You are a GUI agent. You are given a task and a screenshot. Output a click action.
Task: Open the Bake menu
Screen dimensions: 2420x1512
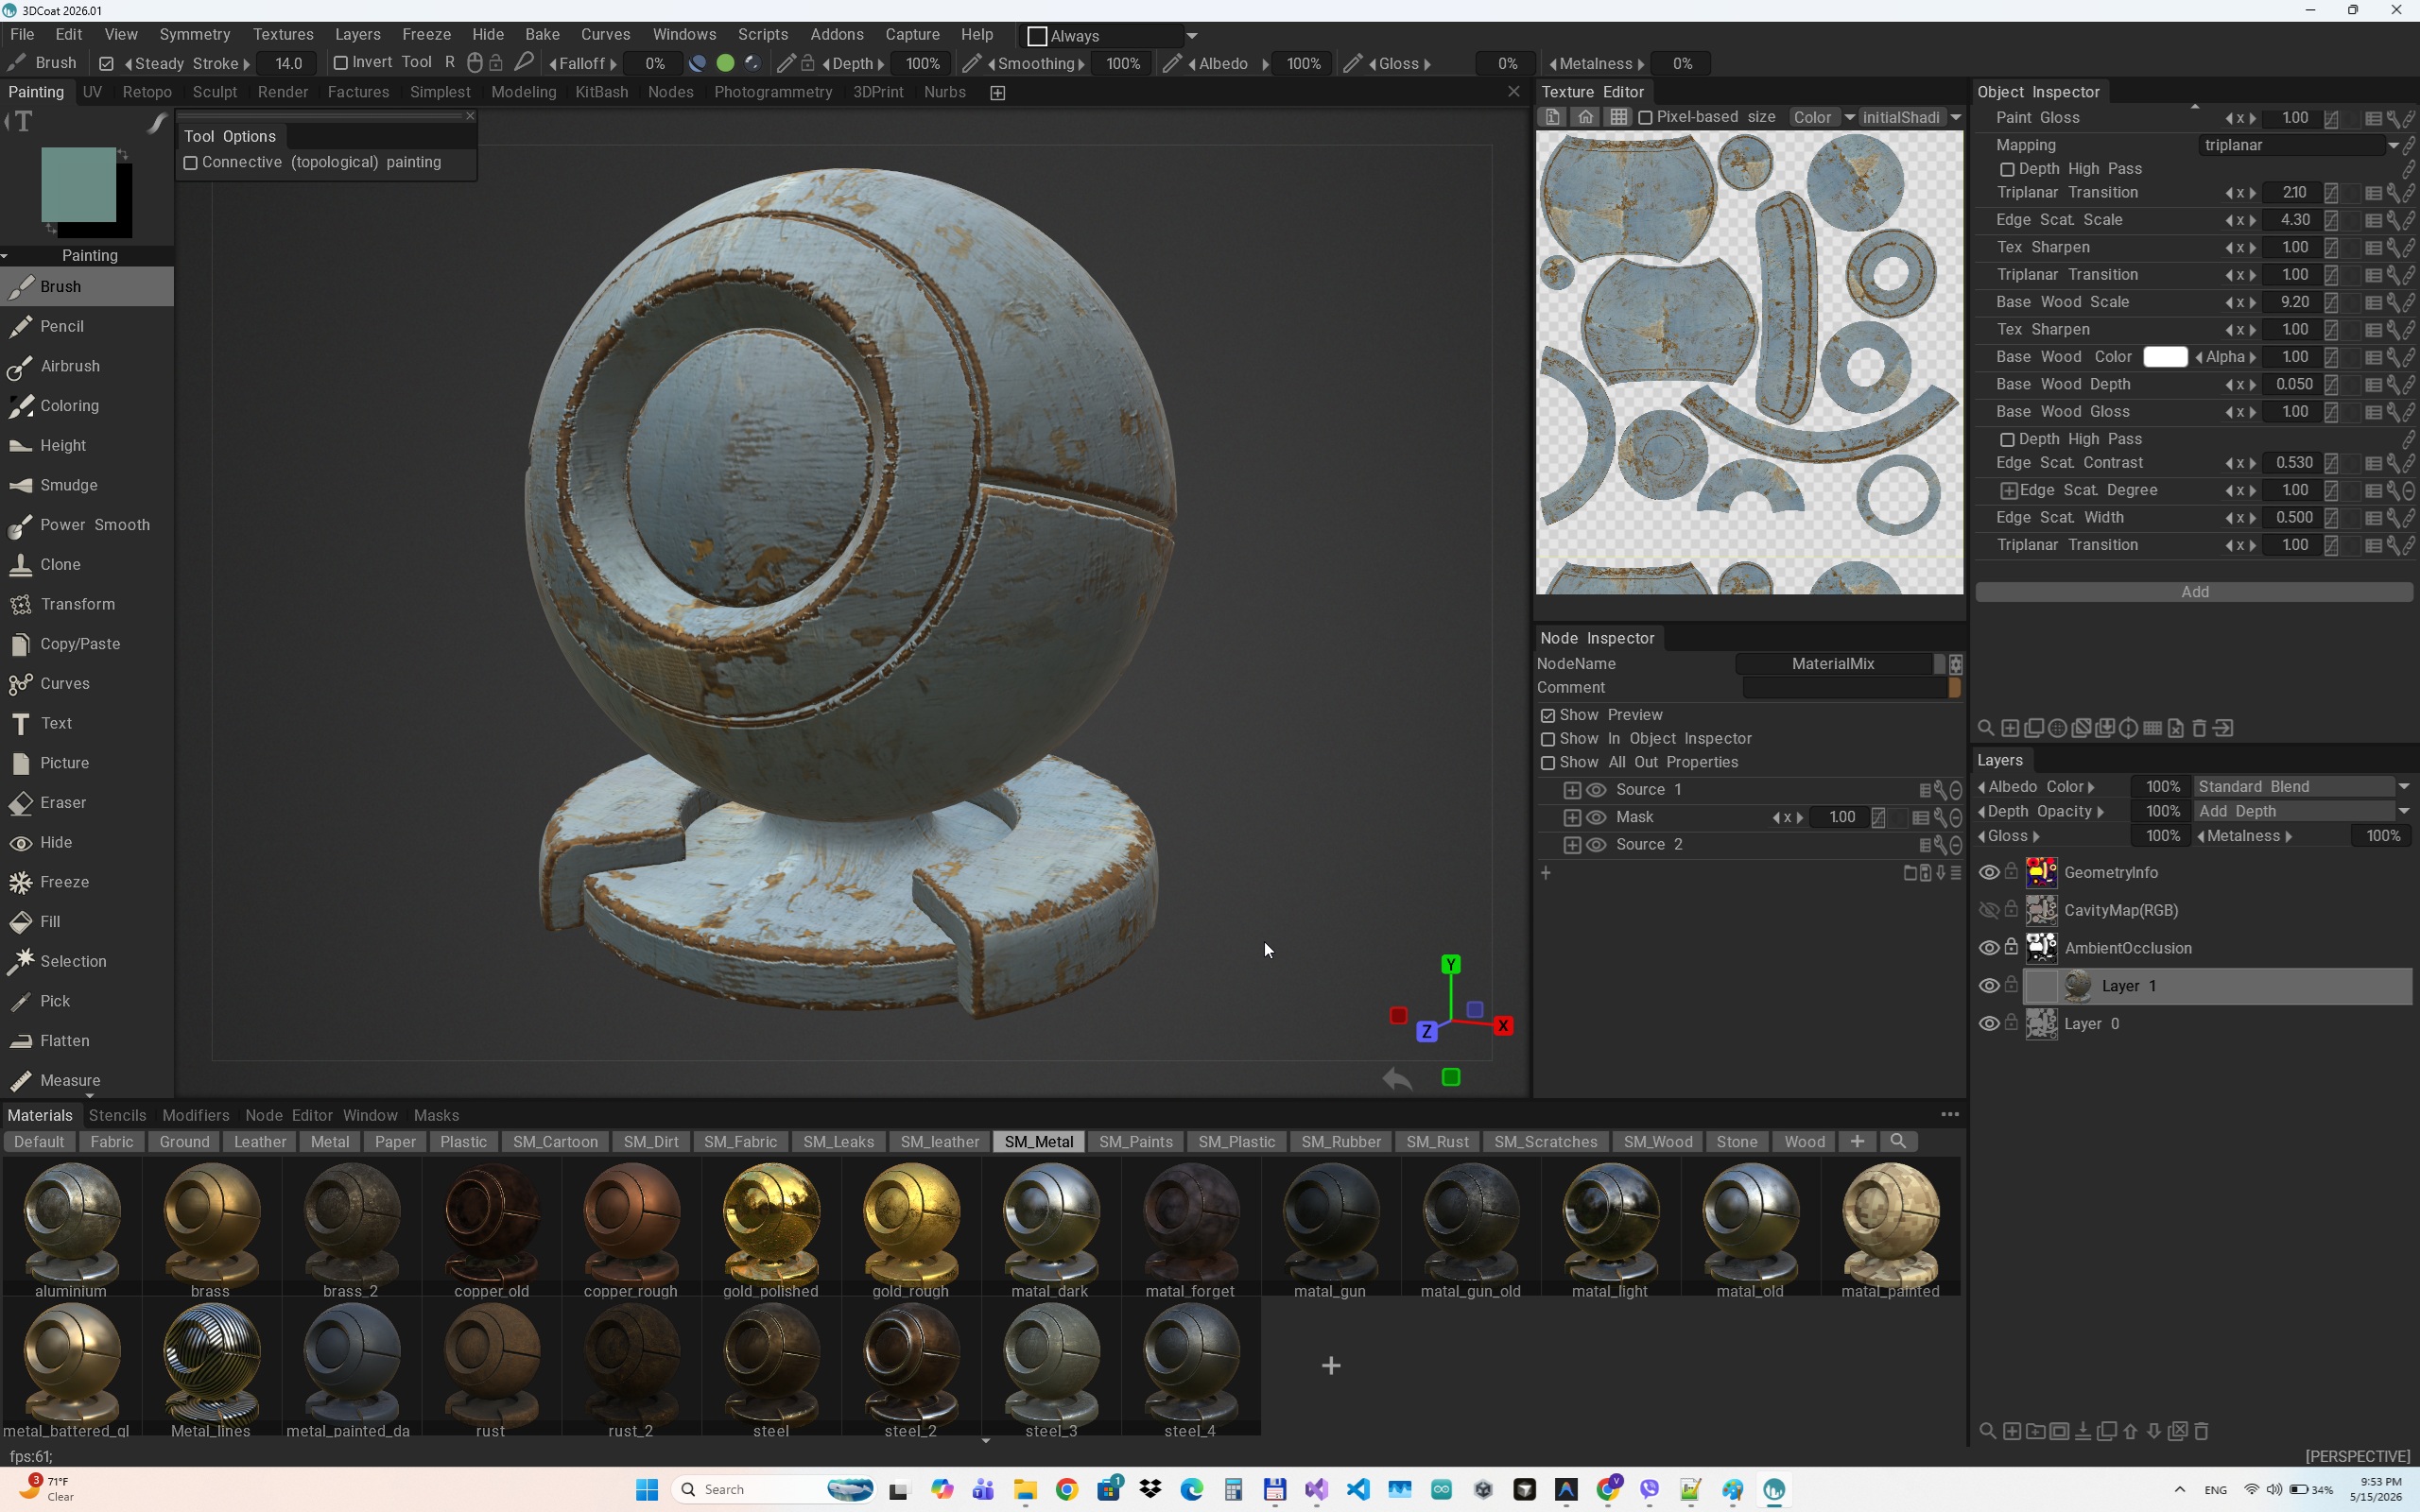pos(542,35)
